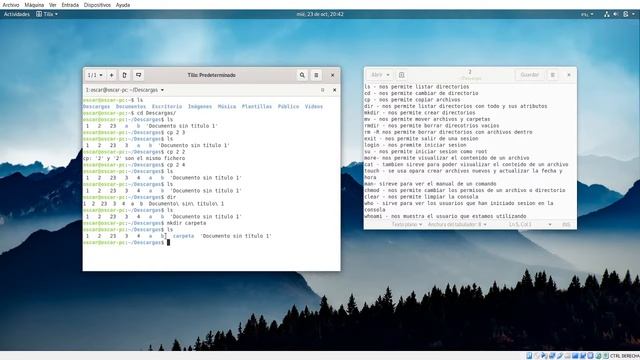Screen dimensions: 640x360
Task: Click the volume icon in top bar
Action: coord(616,14)
